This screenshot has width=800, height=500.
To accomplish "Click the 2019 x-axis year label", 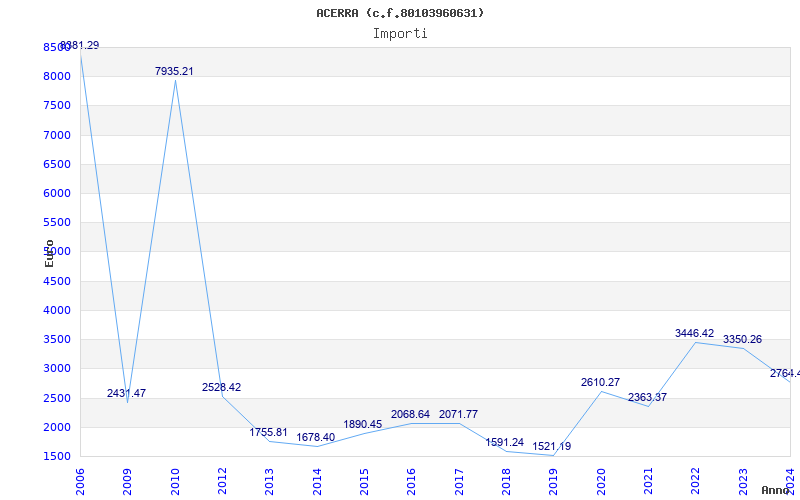I will tap(554, 482).
